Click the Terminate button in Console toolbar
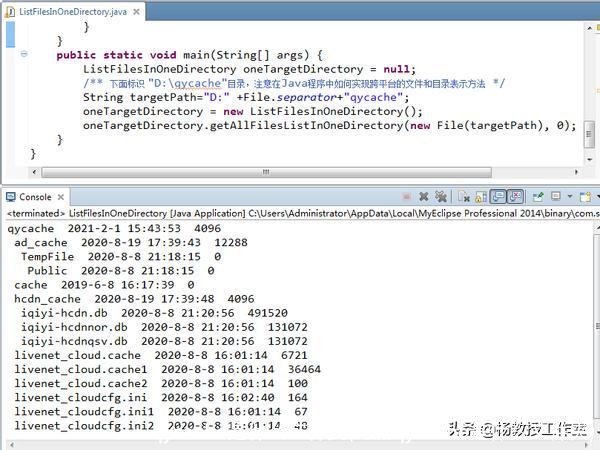600x450 pixels. tap(406, 197)
